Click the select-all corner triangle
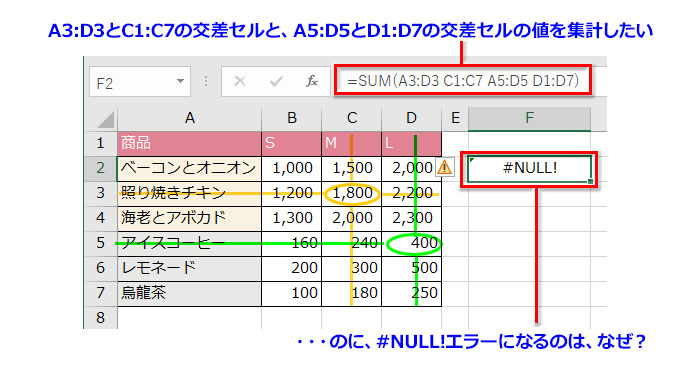The image size is (700, 367). tap(106, 119)
